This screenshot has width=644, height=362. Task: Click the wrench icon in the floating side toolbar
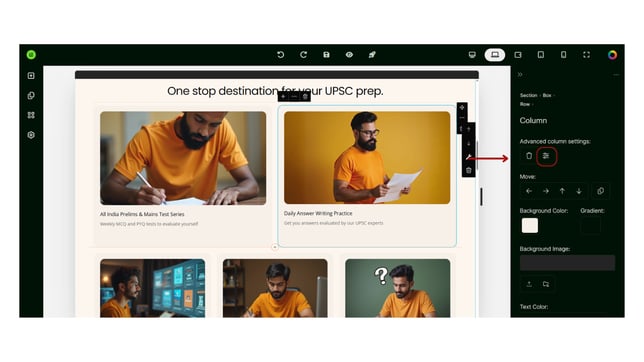[469, 157]
